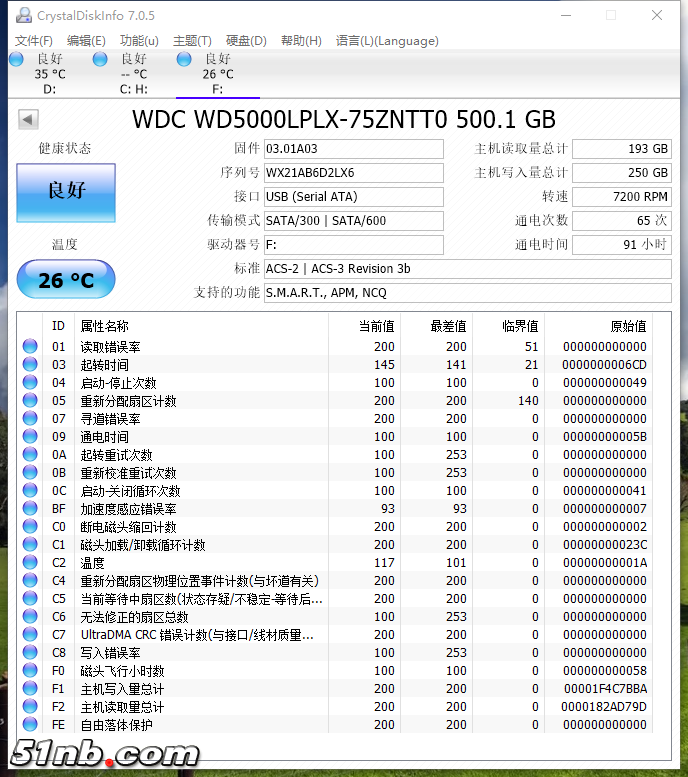
Task: Click blue status icon next to 温度 attribute C2
Action: pyautogui.click(x=30, y=563)
